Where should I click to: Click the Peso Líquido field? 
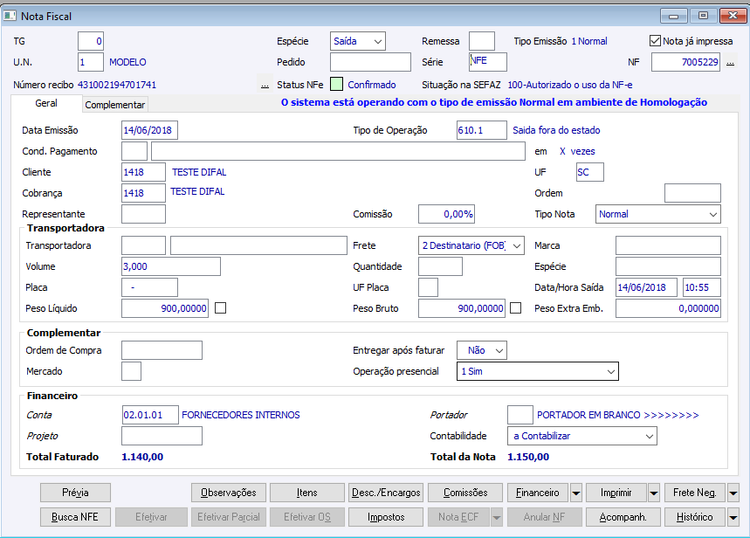click(x=165, y=308)
